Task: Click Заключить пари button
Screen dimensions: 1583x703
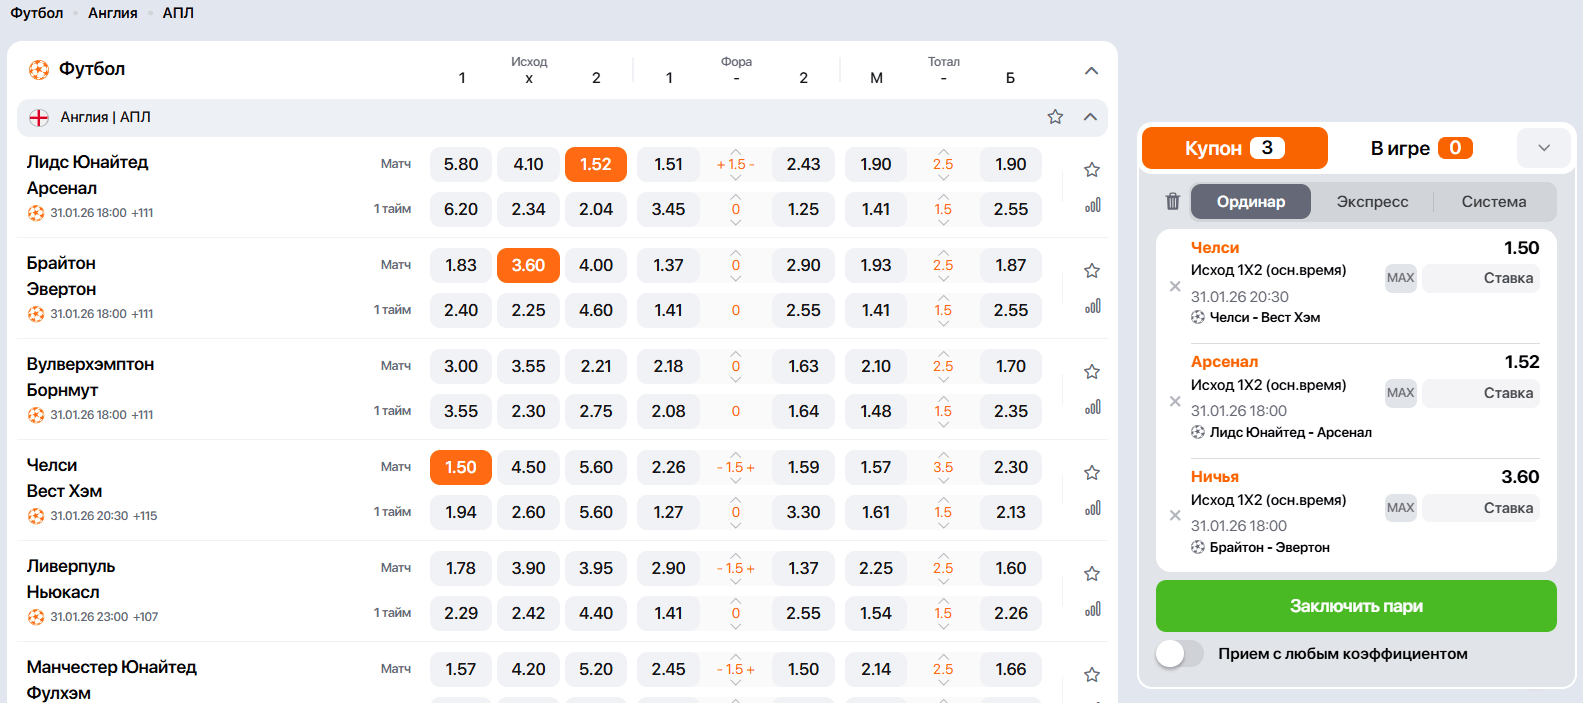Action: 1356,606
